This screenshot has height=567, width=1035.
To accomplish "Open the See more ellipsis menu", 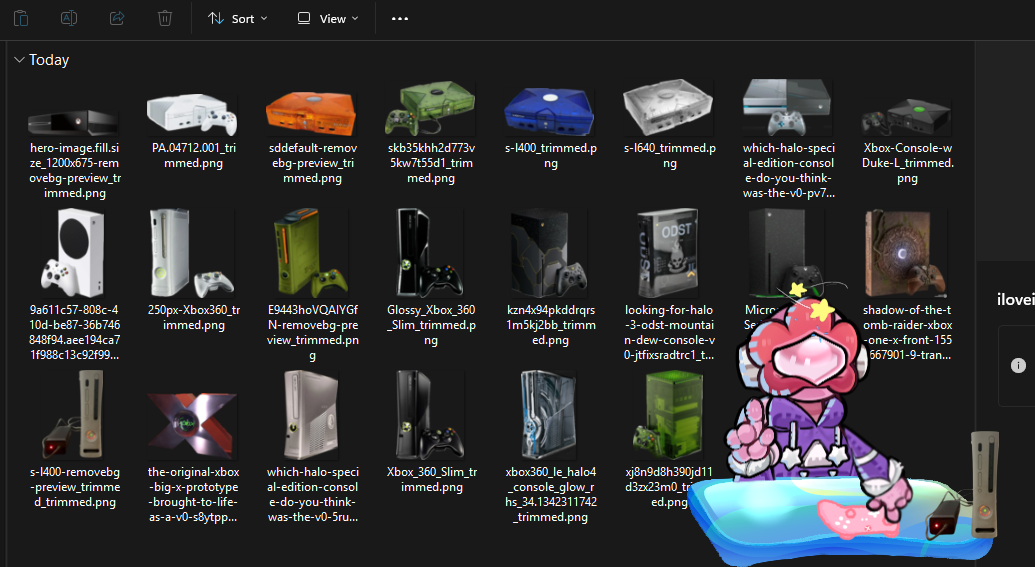I will [x=400, y=18].
